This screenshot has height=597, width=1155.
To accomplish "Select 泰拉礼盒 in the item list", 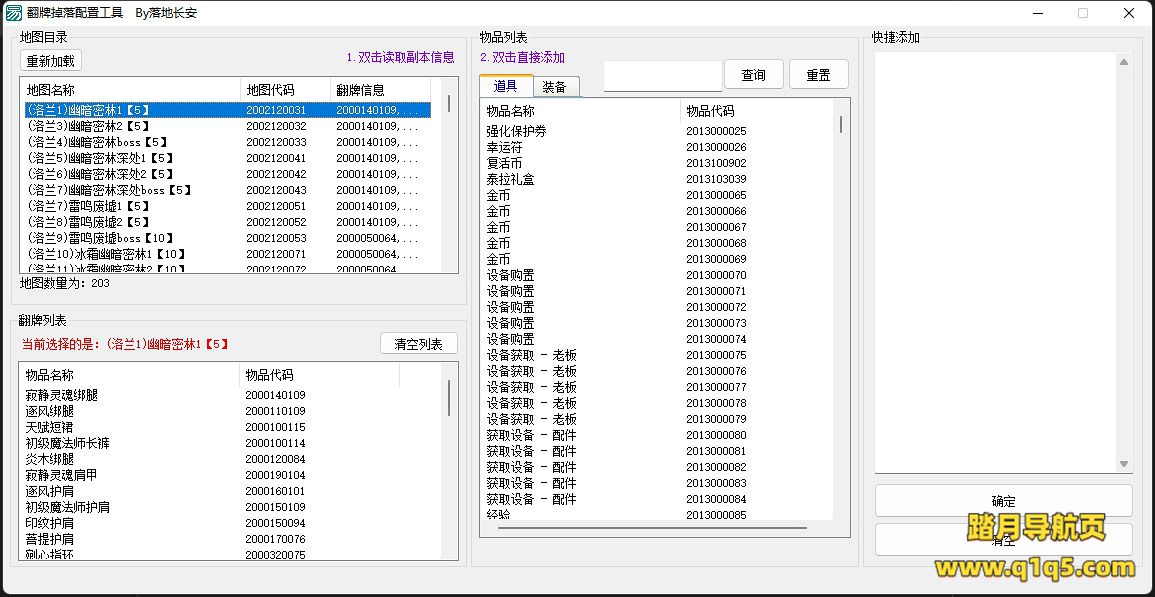I will pos(510,179).
